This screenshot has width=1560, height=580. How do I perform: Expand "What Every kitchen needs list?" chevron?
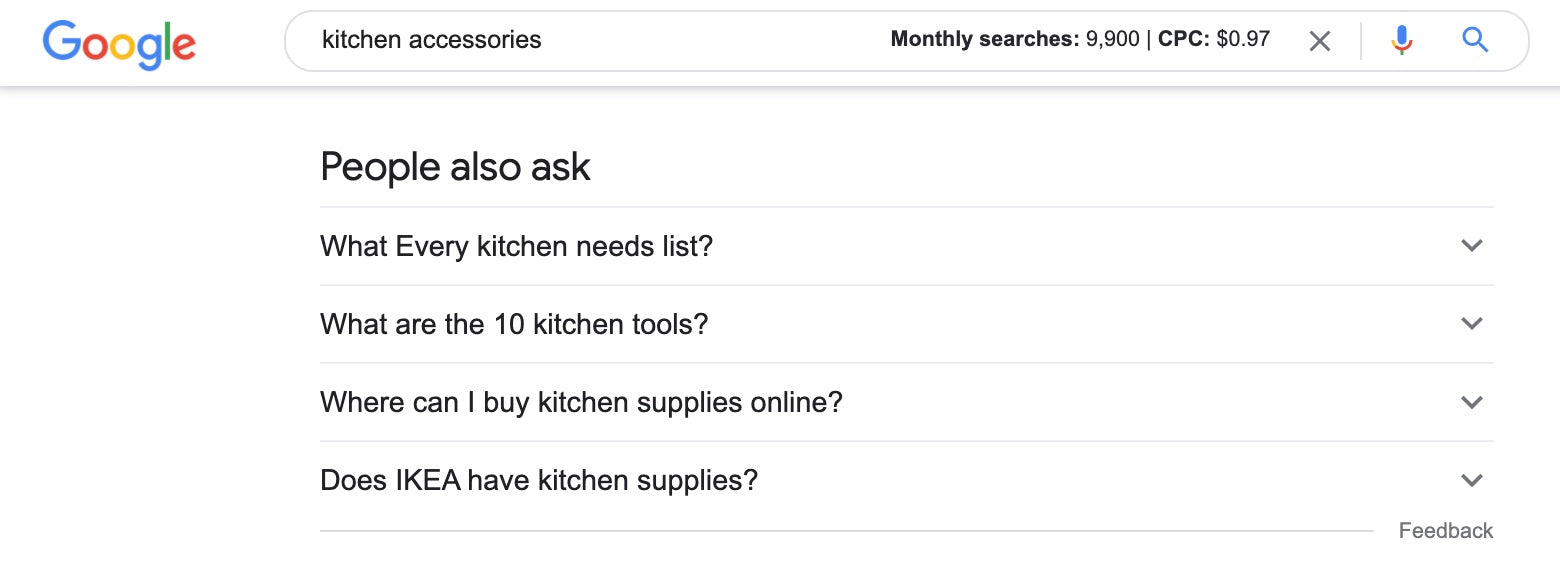pyautogui.click(x=1471, y=246)
